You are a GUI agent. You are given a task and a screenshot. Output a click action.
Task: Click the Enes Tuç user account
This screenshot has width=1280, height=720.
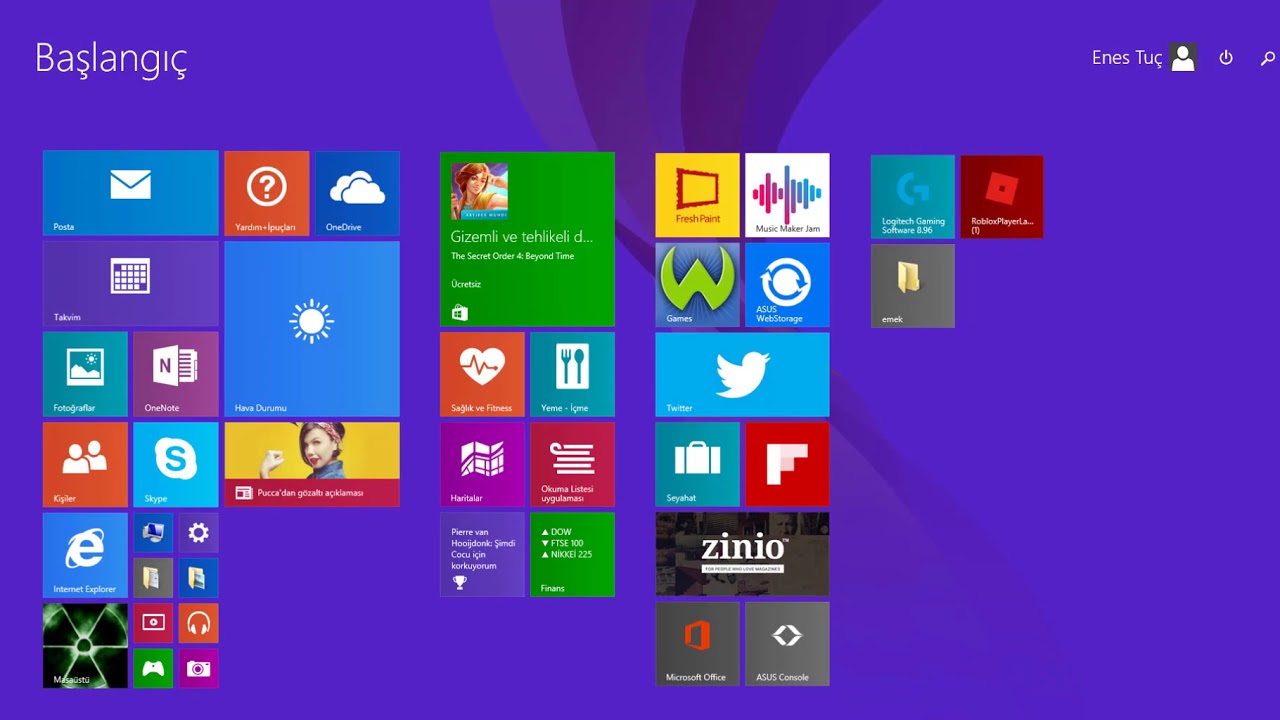coord(1144,58)
